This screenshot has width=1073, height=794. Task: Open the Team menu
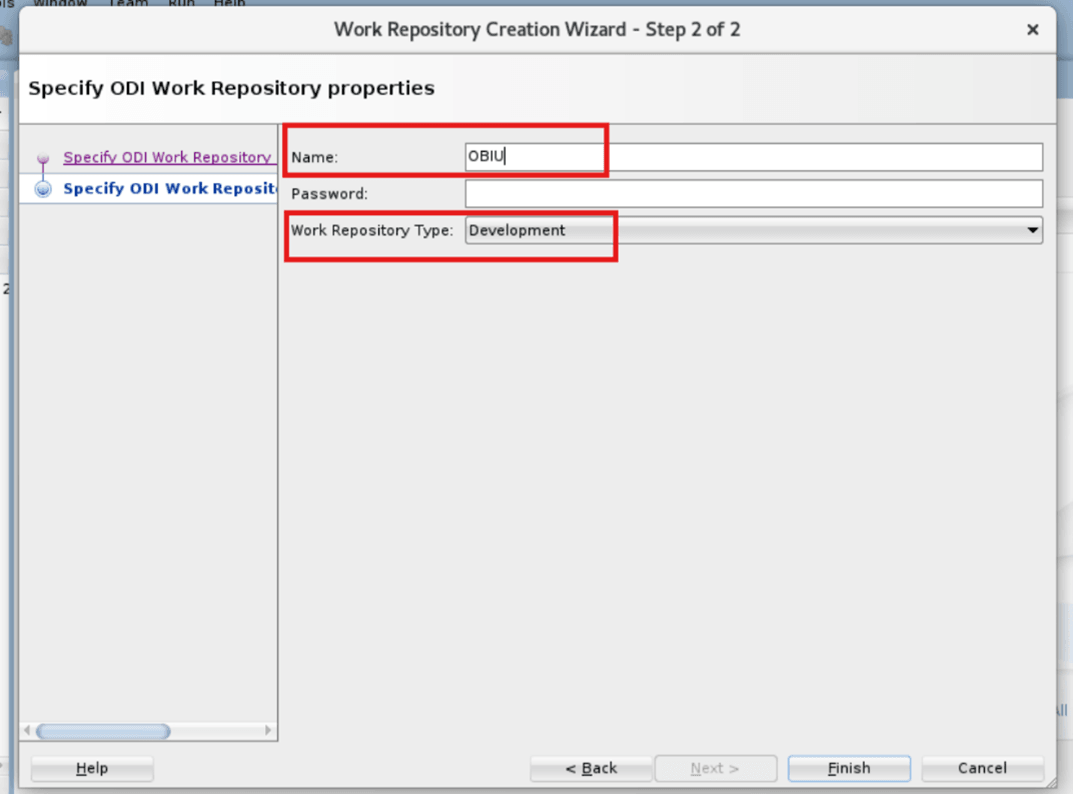[x=128, y=4]
